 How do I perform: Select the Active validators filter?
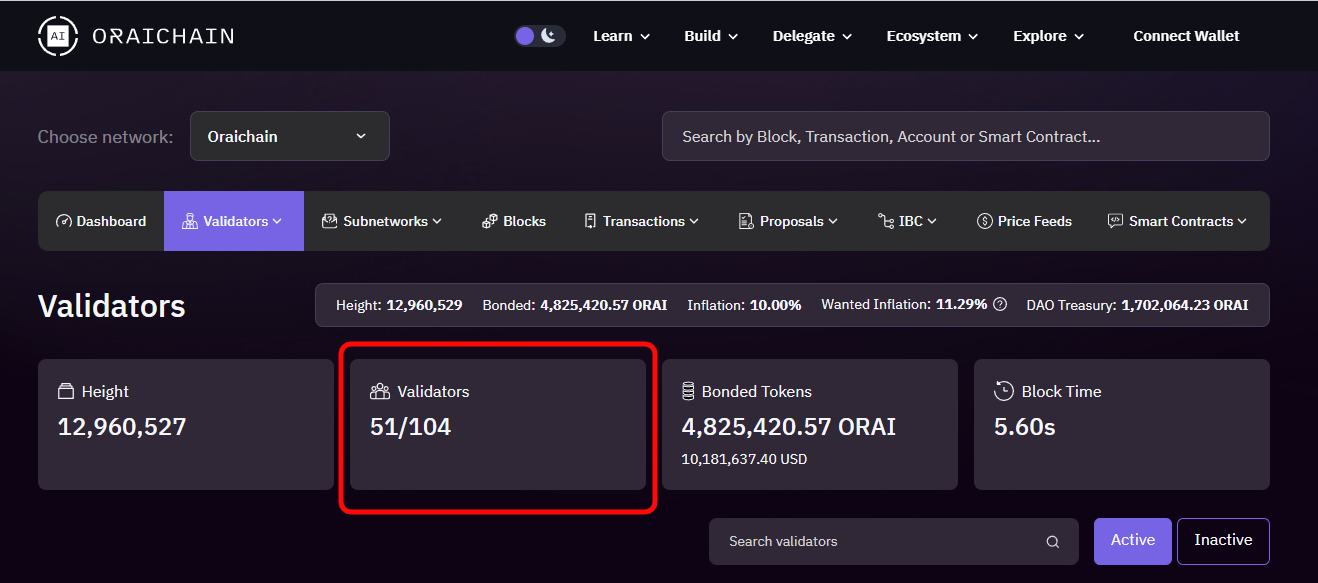pyautogui.click(x=1132, y=540)
